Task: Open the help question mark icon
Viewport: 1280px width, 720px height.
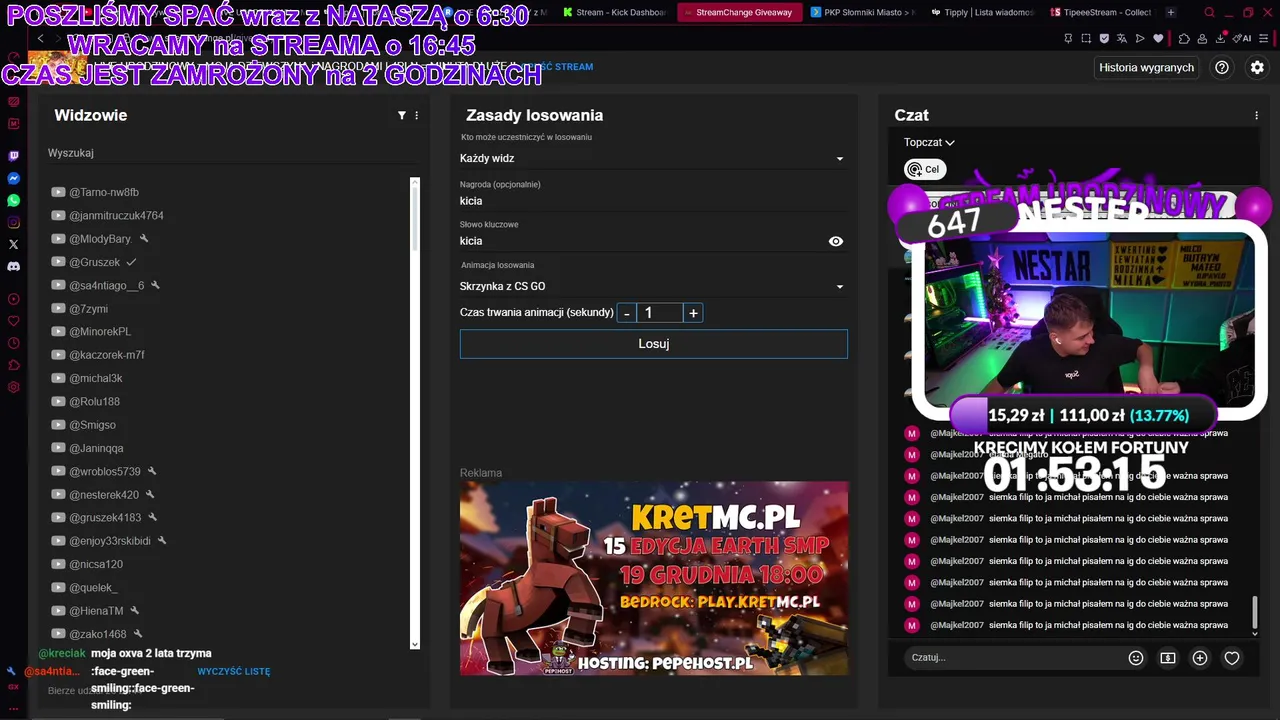Action: pyautogui.click(x=1222, y=67)
